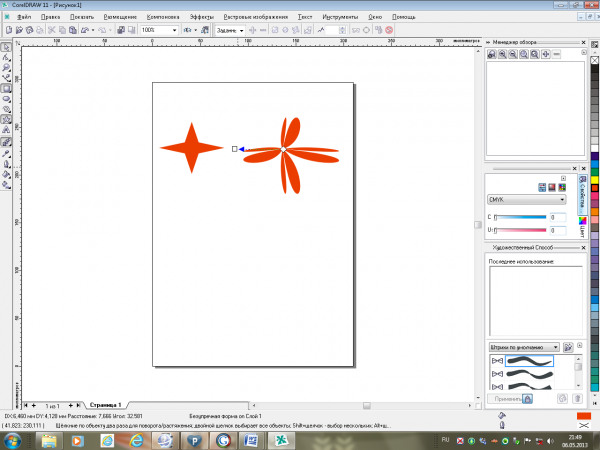600x450 pixels.
Task: Select the Shape edit tool
Action: (x=6, y=57)
